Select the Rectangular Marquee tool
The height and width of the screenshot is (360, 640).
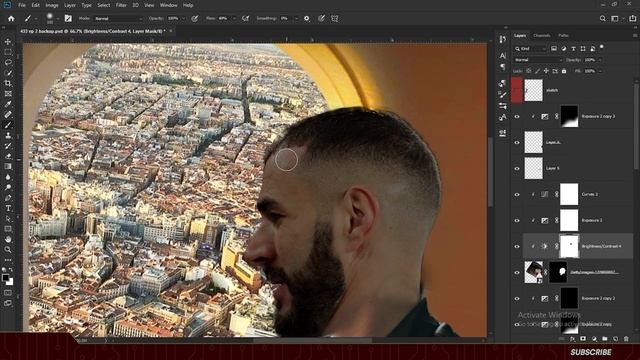click(8, 52)
